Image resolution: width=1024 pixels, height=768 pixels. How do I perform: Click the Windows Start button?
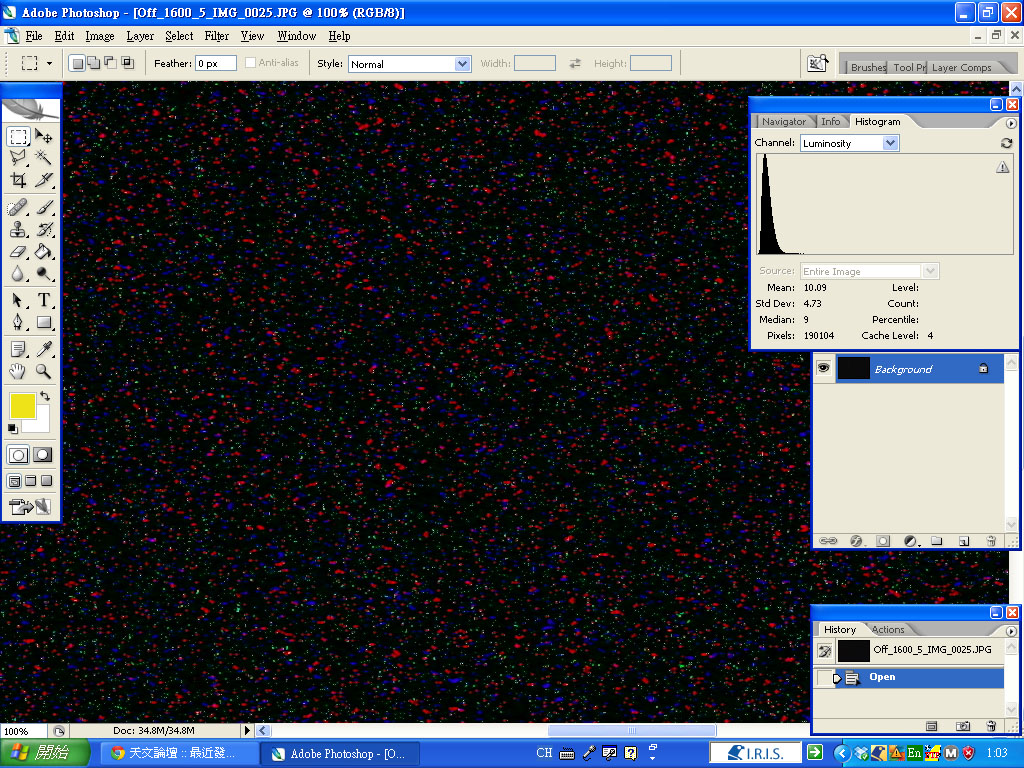(x=35, y=753)
